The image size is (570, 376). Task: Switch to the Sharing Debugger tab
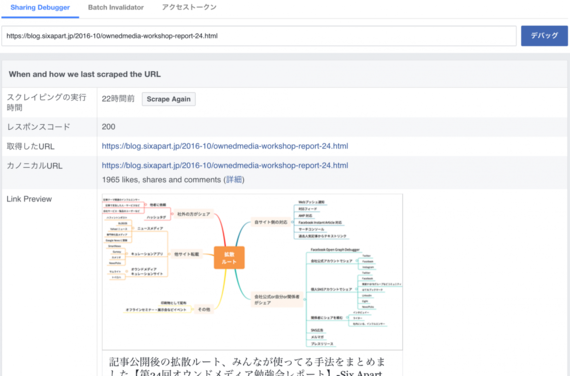click(x=40, y=7)
